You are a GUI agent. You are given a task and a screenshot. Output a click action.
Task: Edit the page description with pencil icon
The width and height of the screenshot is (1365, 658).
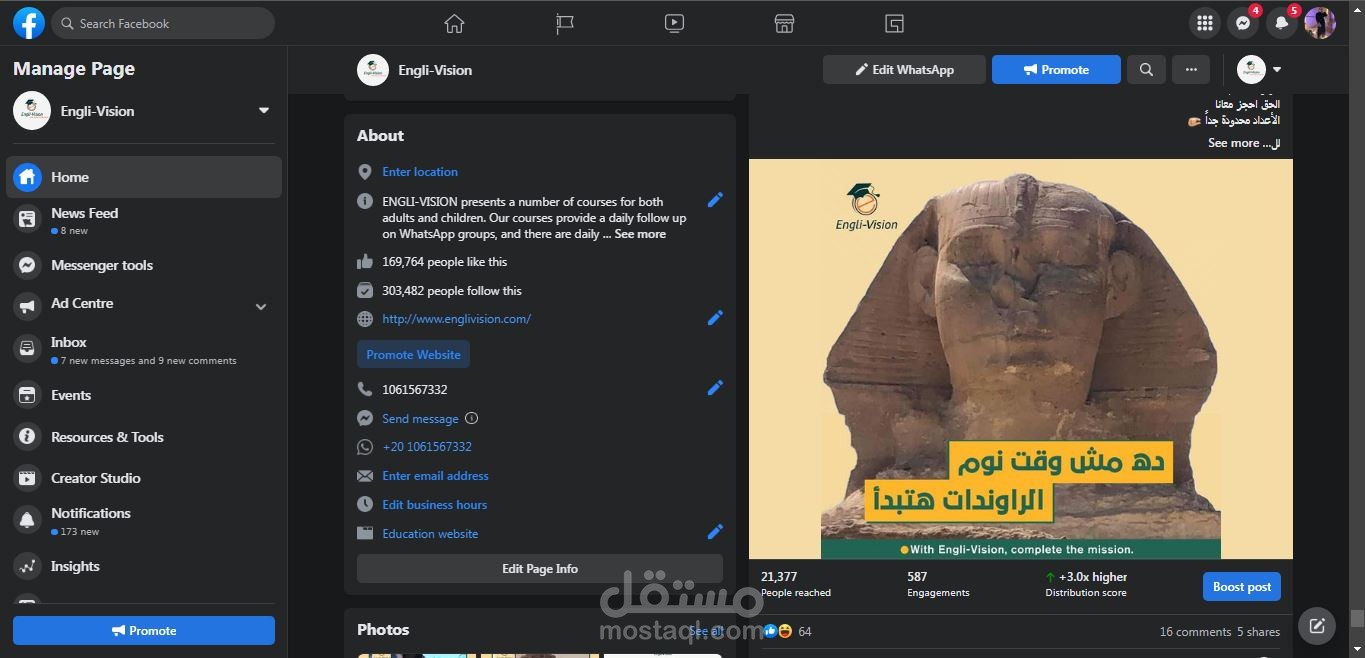(715, 200)
